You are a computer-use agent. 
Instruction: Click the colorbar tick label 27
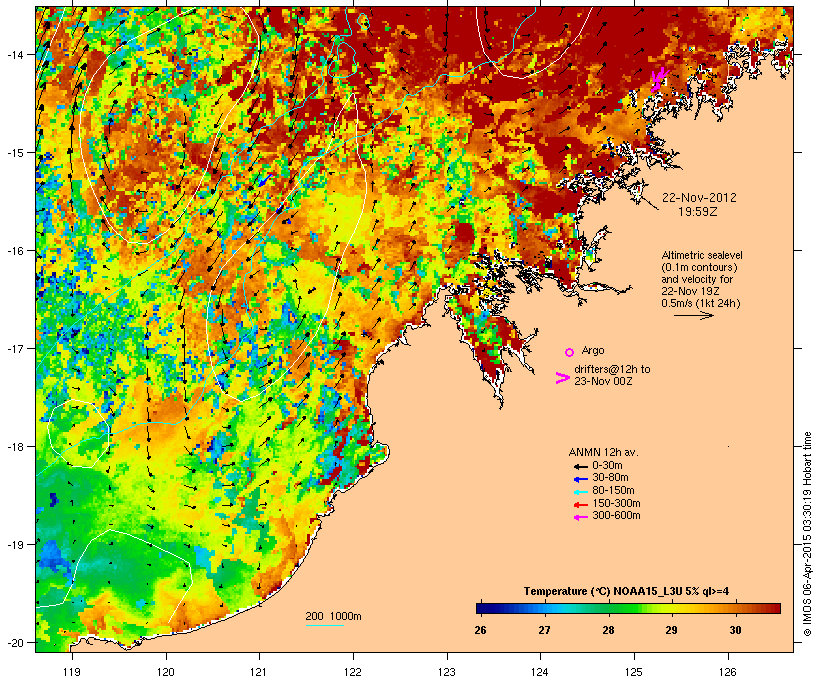[544, 630]
